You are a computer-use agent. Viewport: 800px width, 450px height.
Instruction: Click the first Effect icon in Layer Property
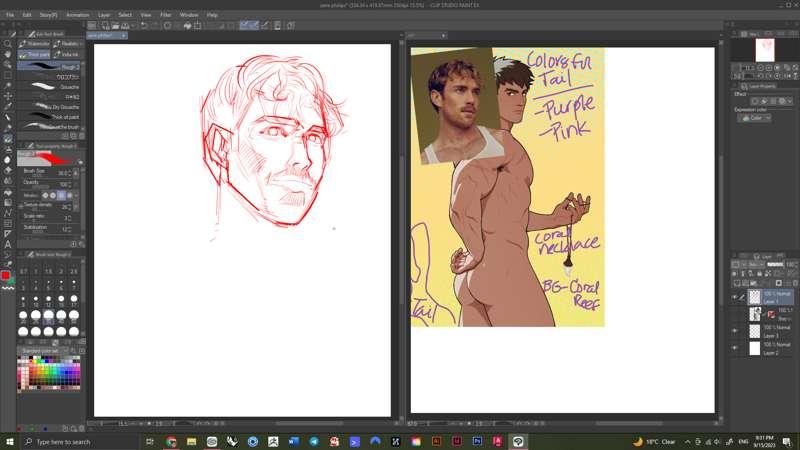point(755,101)
